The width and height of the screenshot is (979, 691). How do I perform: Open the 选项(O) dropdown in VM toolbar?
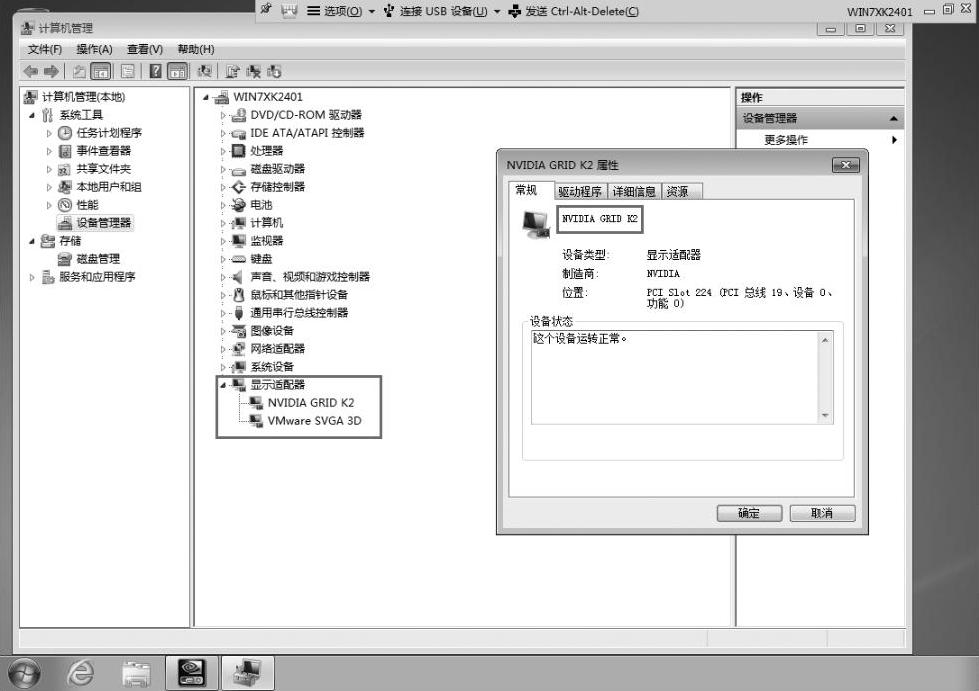coord(341,11)
